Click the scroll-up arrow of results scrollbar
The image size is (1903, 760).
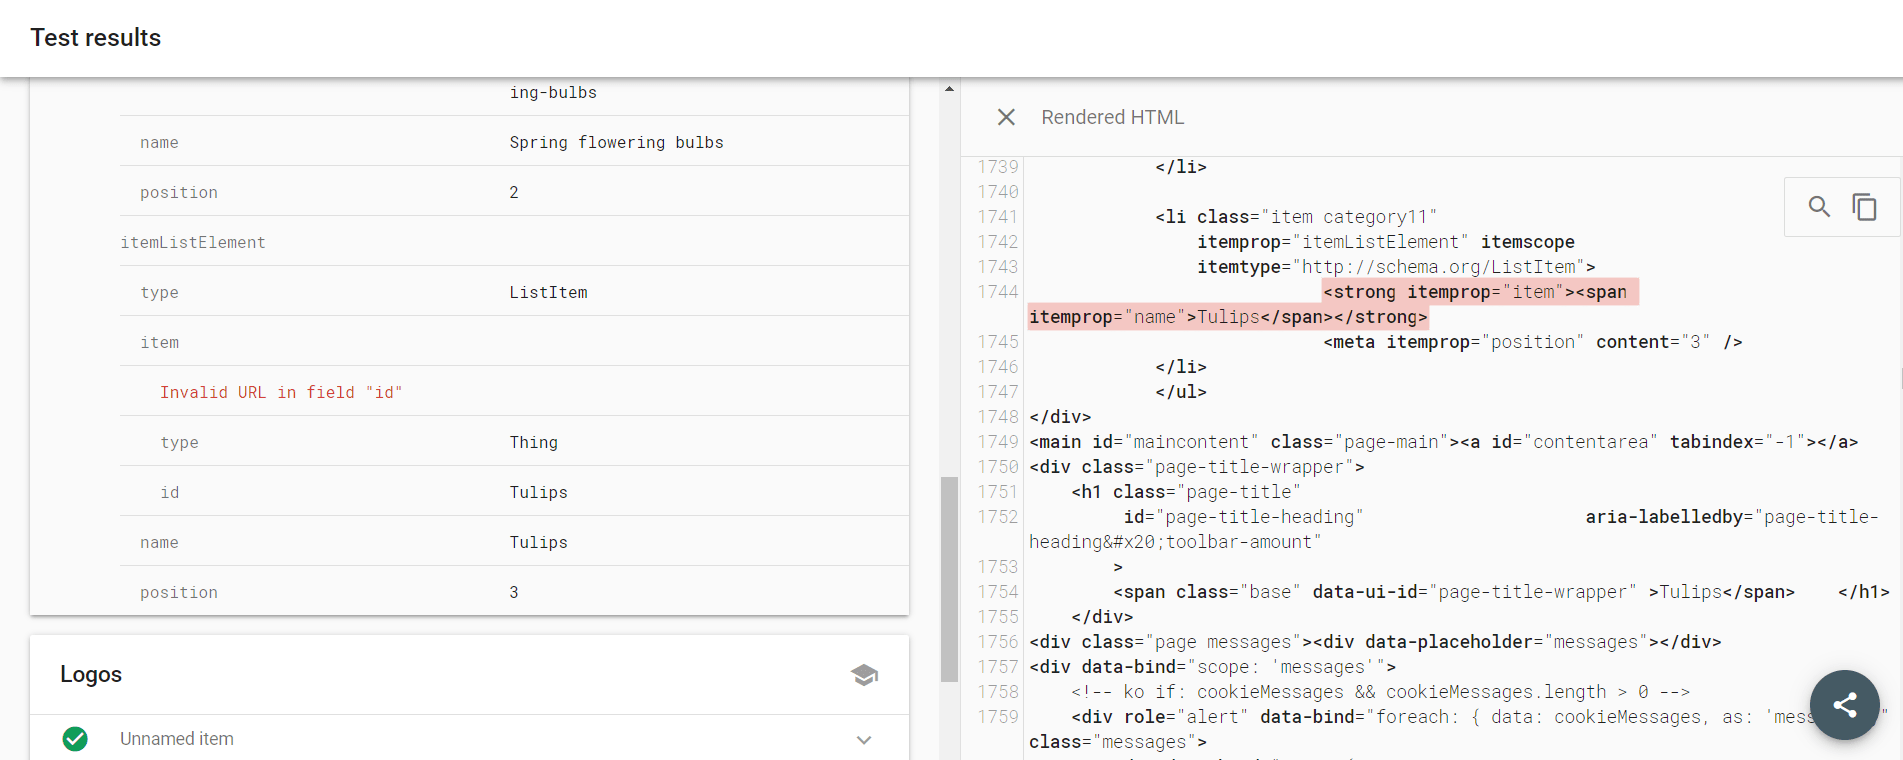pyautogui.click(x=949, y=89)
